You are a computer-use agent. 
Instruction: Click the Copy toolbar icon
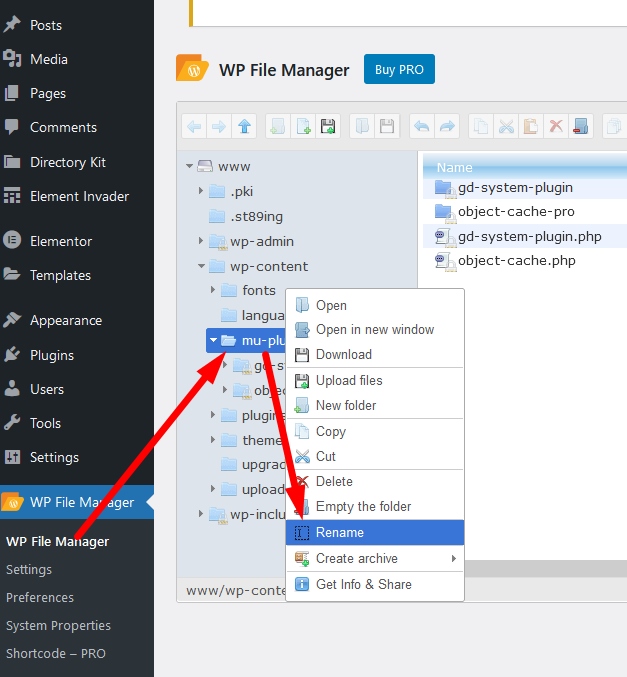pyautogui.click(x=481, y=127)
